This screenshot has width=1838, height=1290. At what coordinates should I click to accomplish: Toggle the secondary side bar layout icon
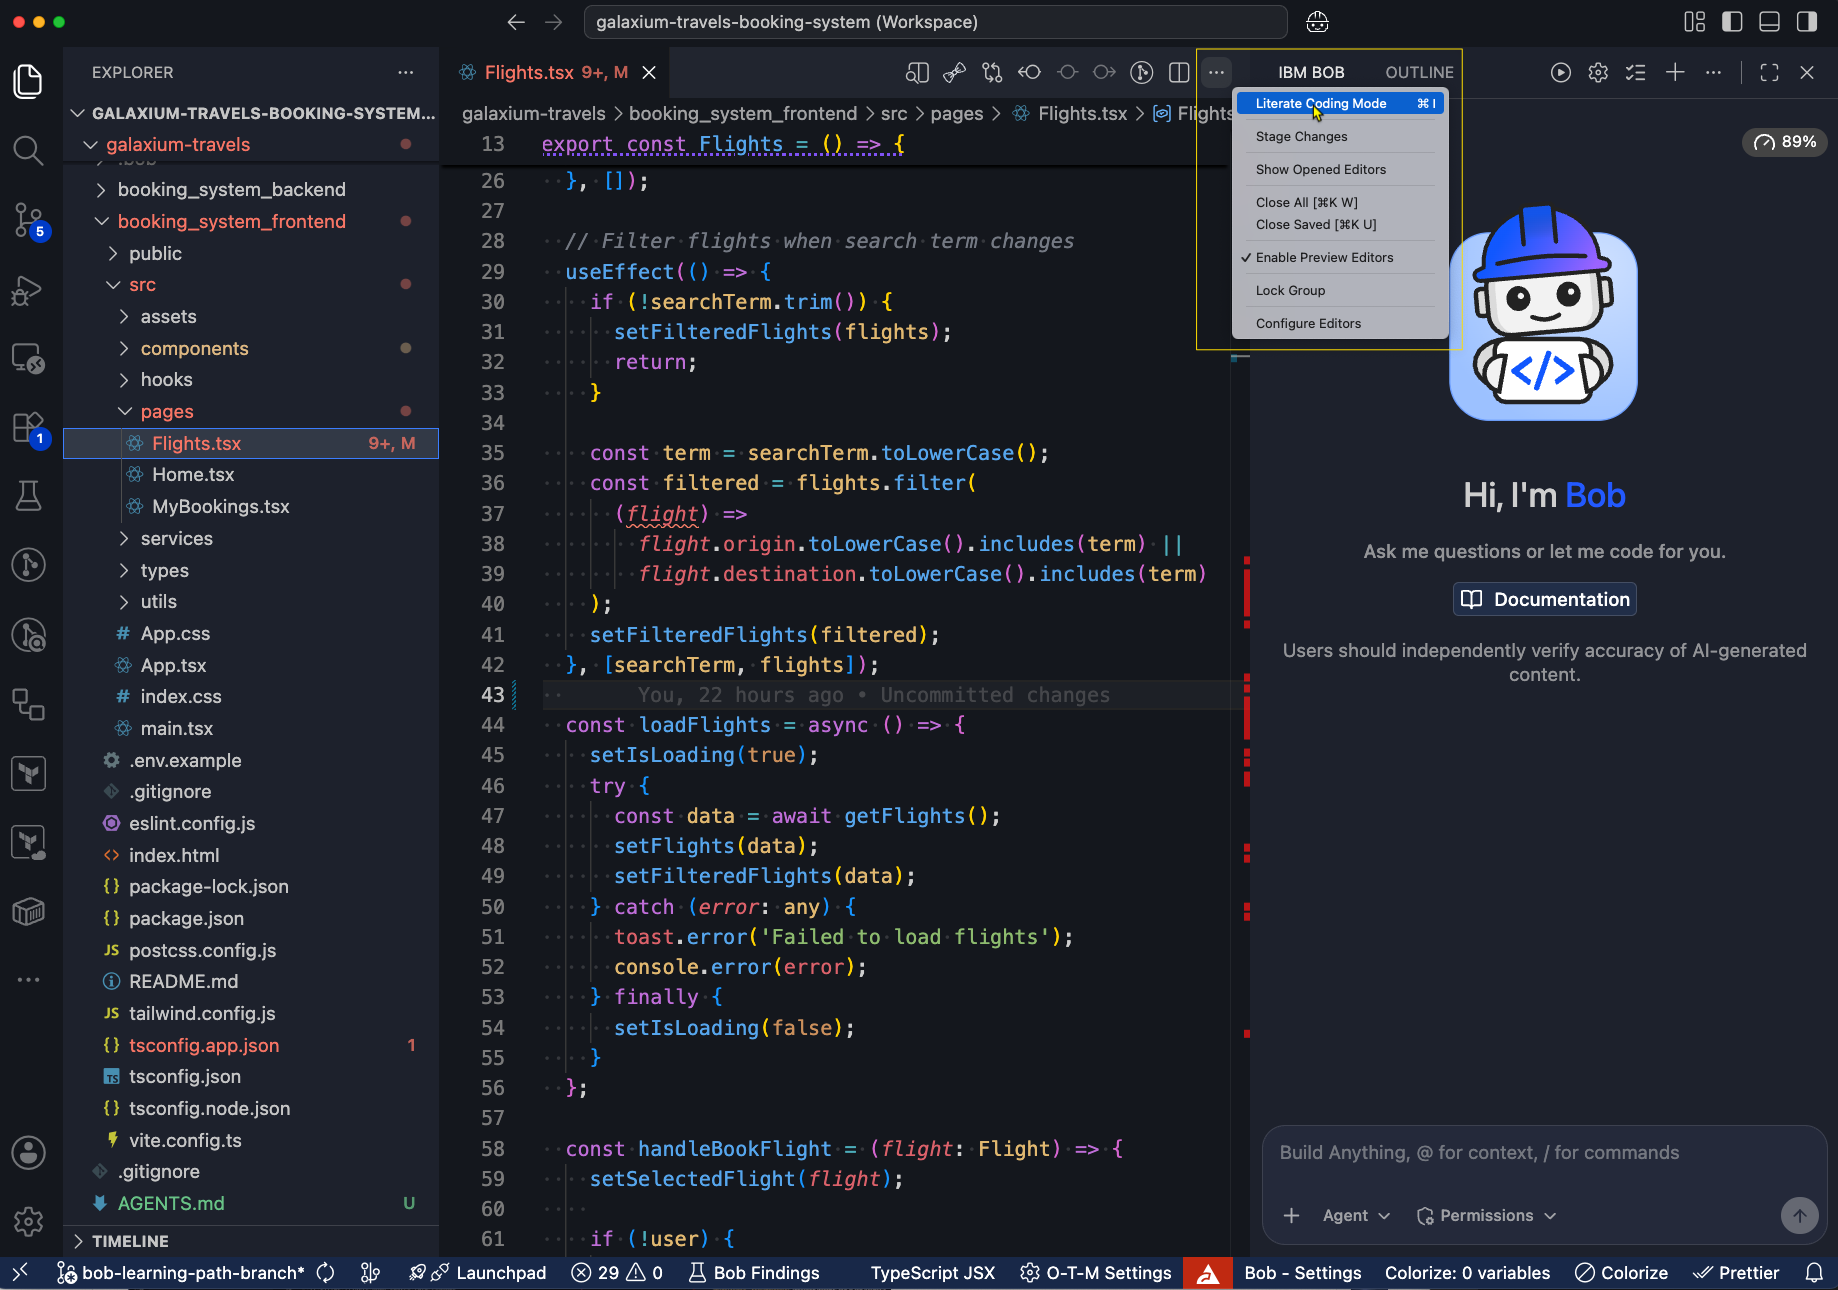point(1806,22)
